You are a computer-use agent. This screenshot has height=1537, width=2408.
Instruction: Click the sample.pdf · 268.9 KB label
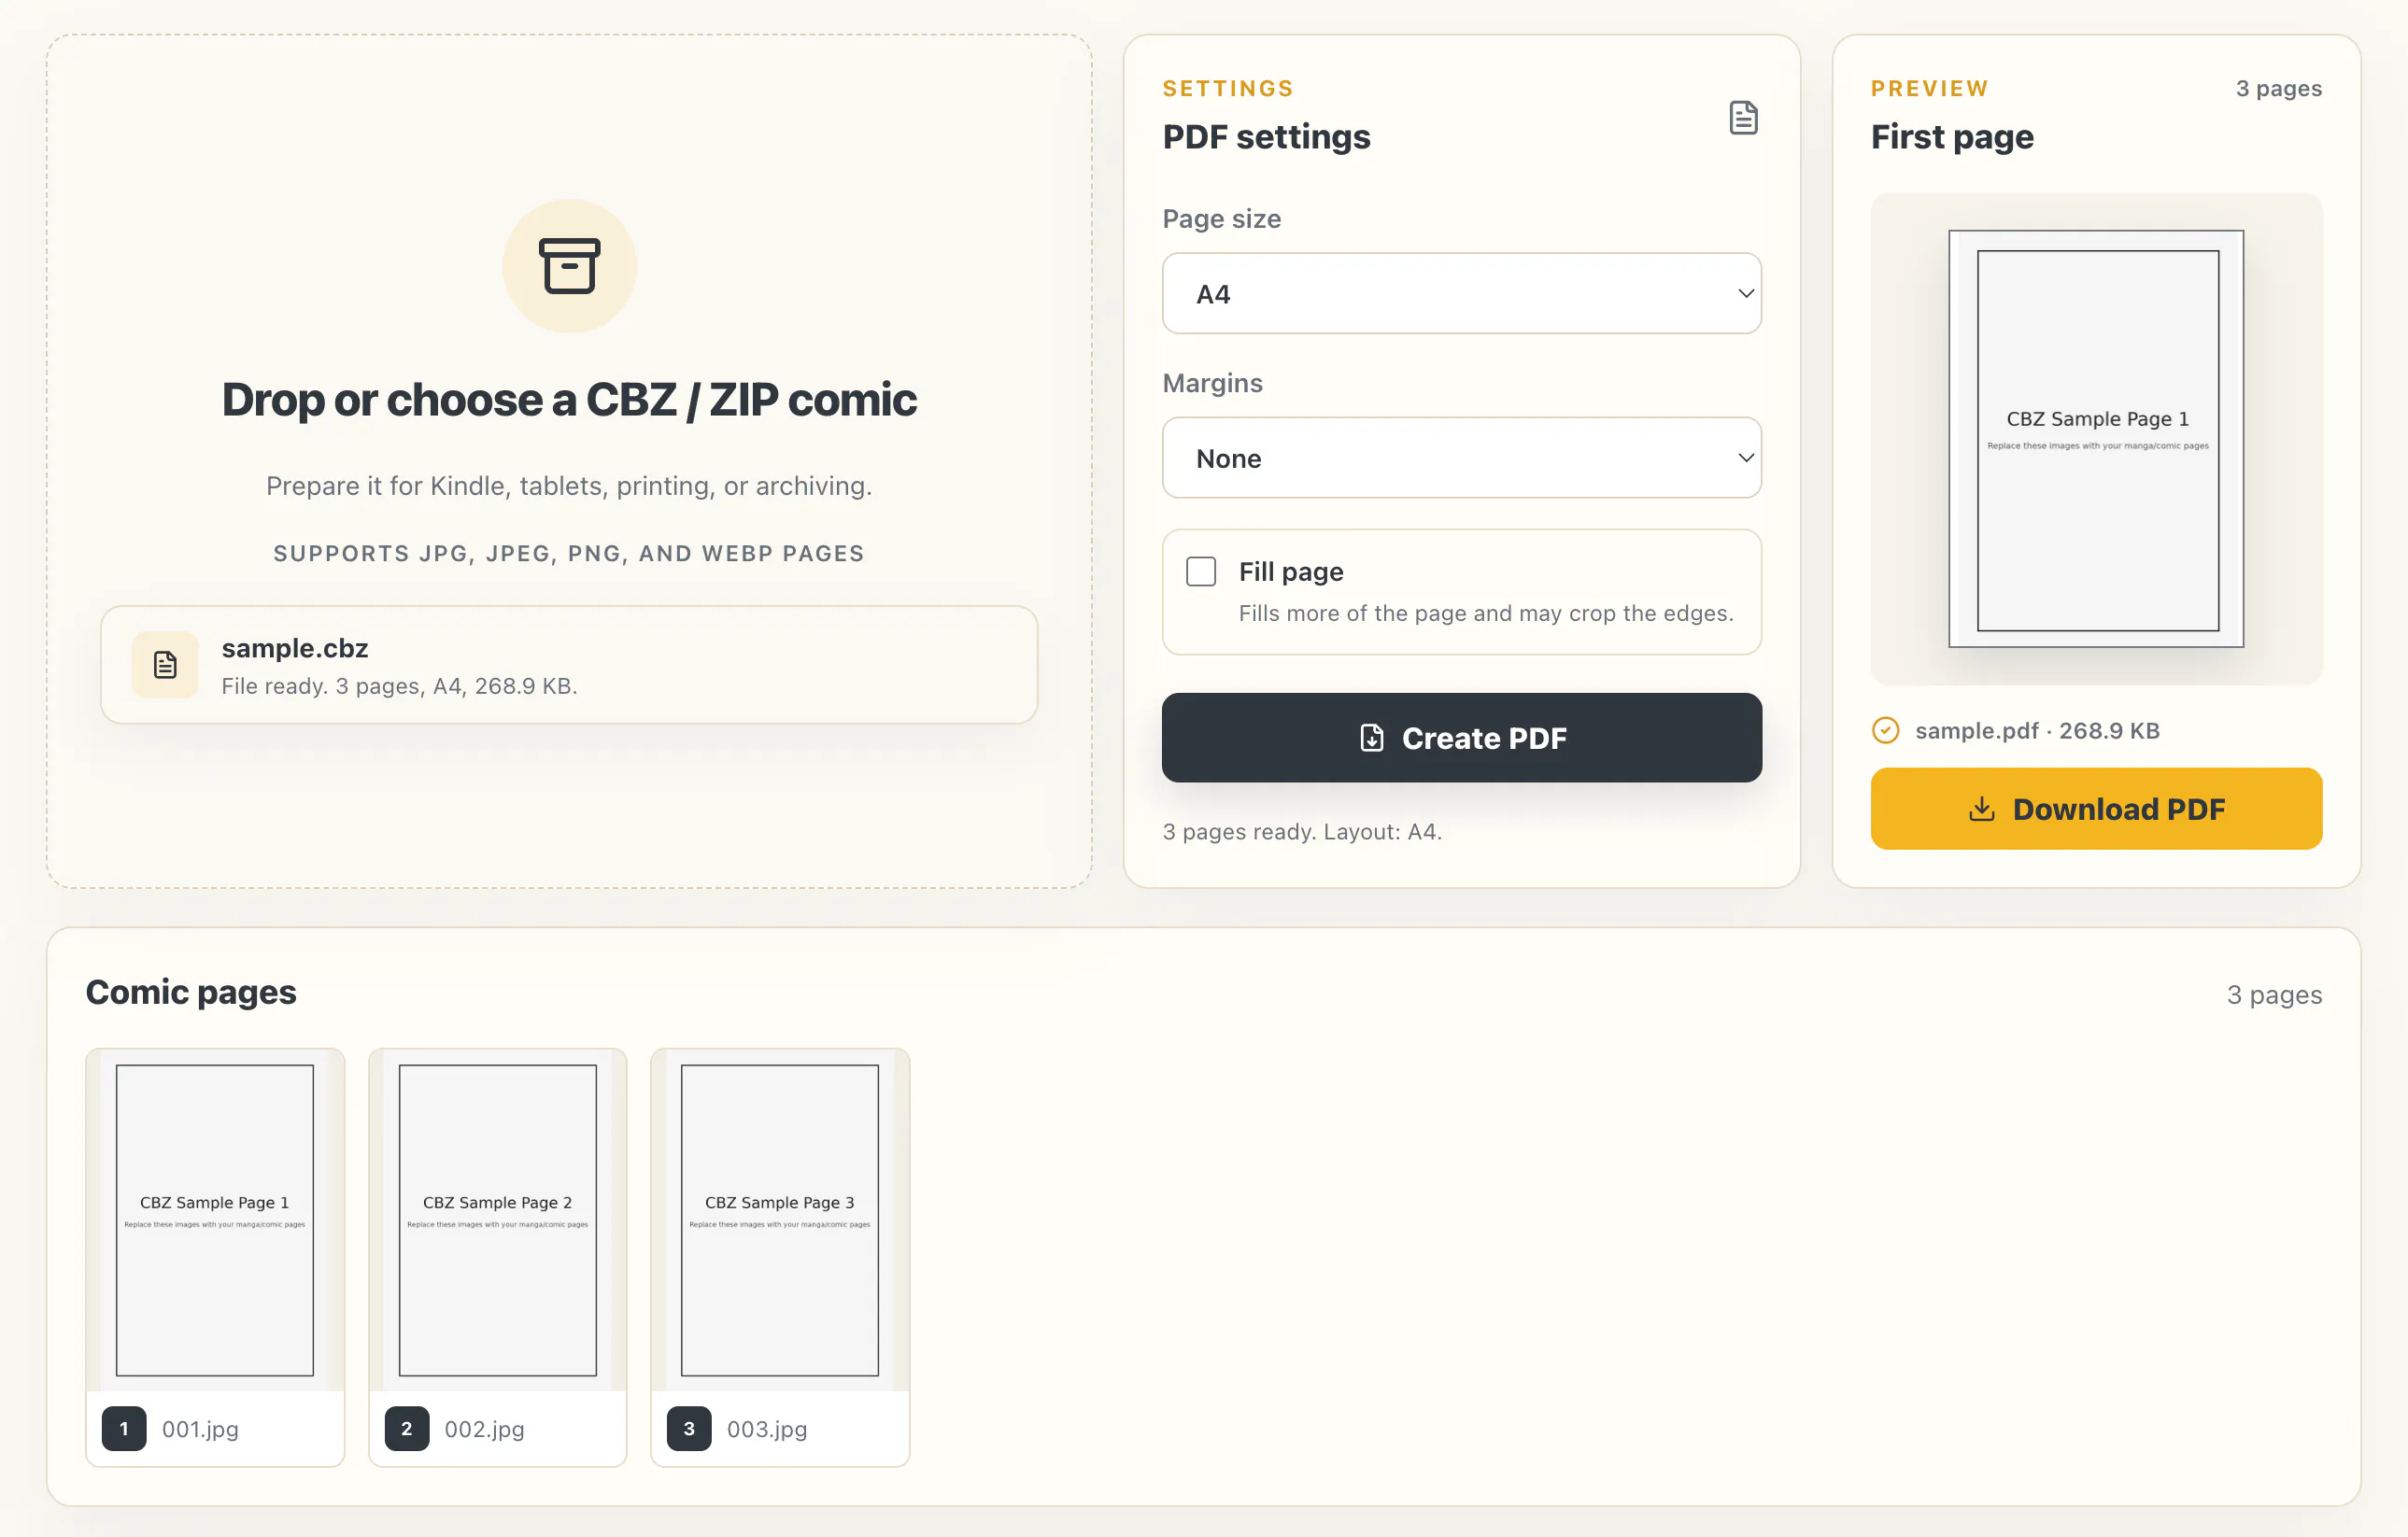[x=2037, y=731]
